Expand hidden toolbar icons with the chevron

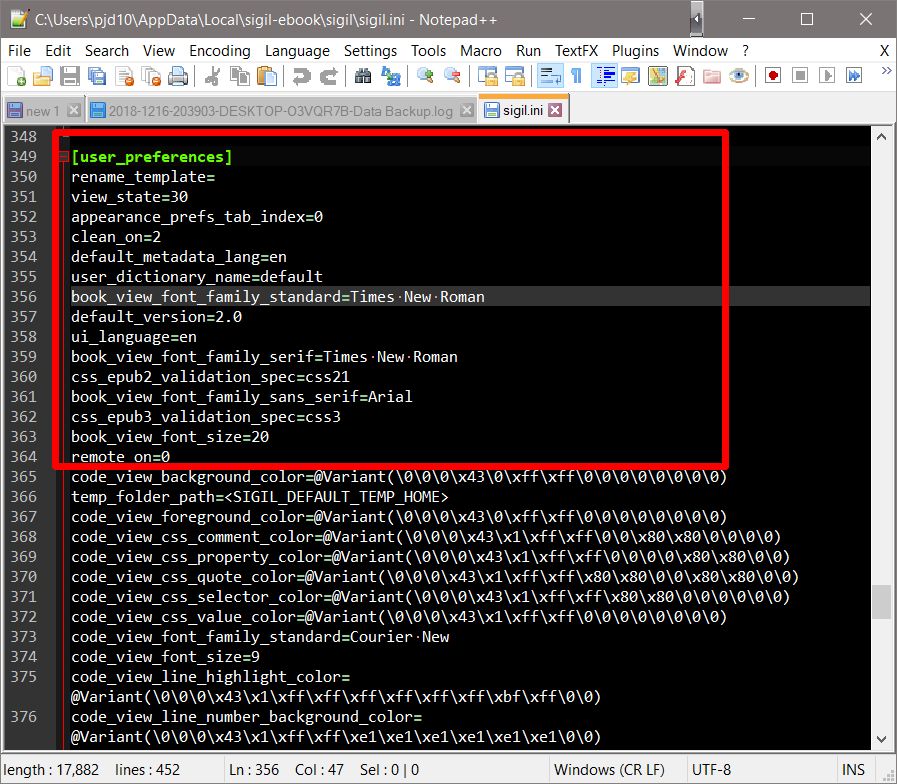[x=886, y=71]
